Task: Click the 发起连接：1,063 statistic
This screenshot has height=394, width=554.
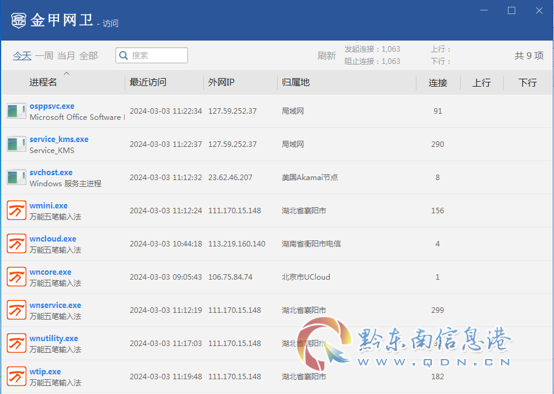Action: pyautogui.click(x=372, y=49)
